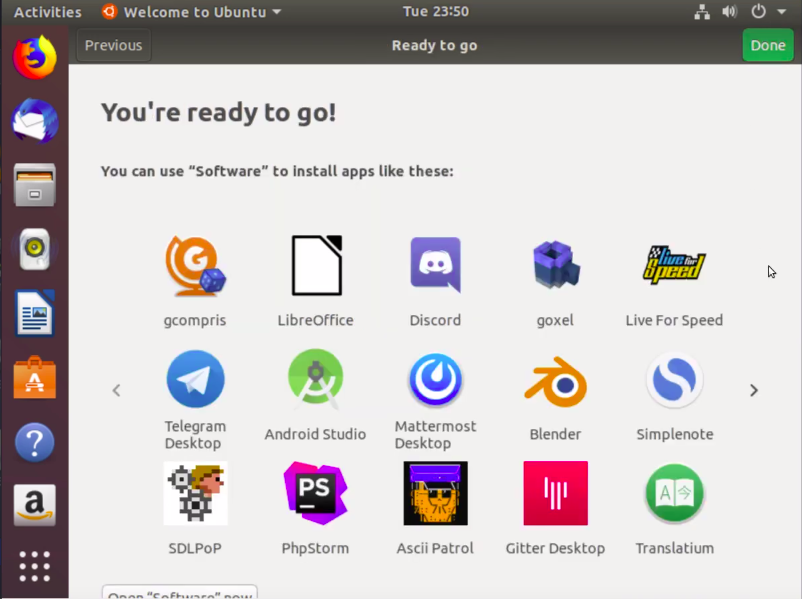
Task: Expand the system menu arrow
Action: pyautogui.click(x=782, y=11)
